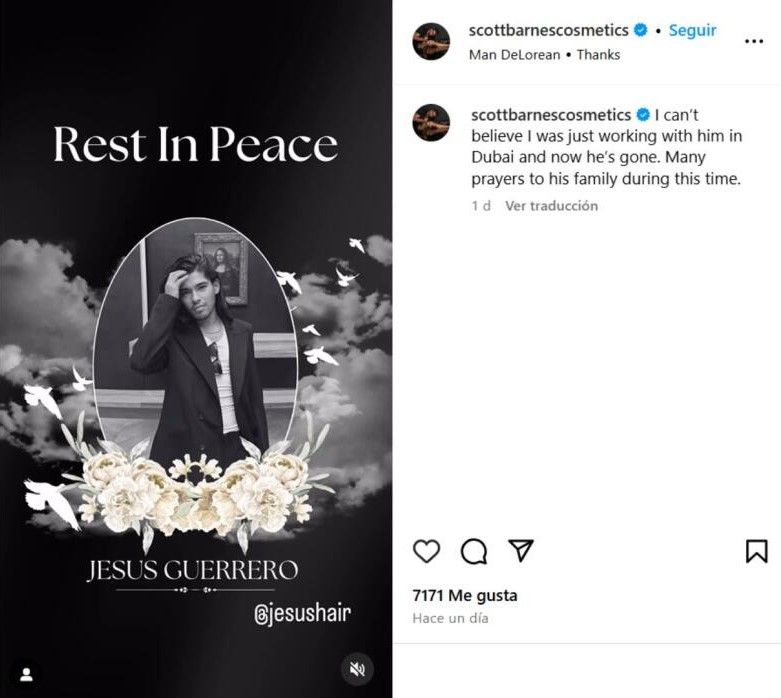
Task: Unmute video with speaker icon
Action: point(357,669)
